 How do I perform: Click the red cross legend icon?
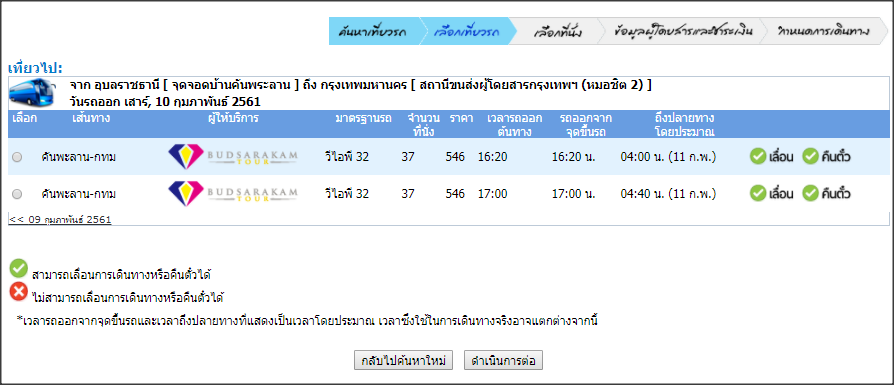click(19, 291)
